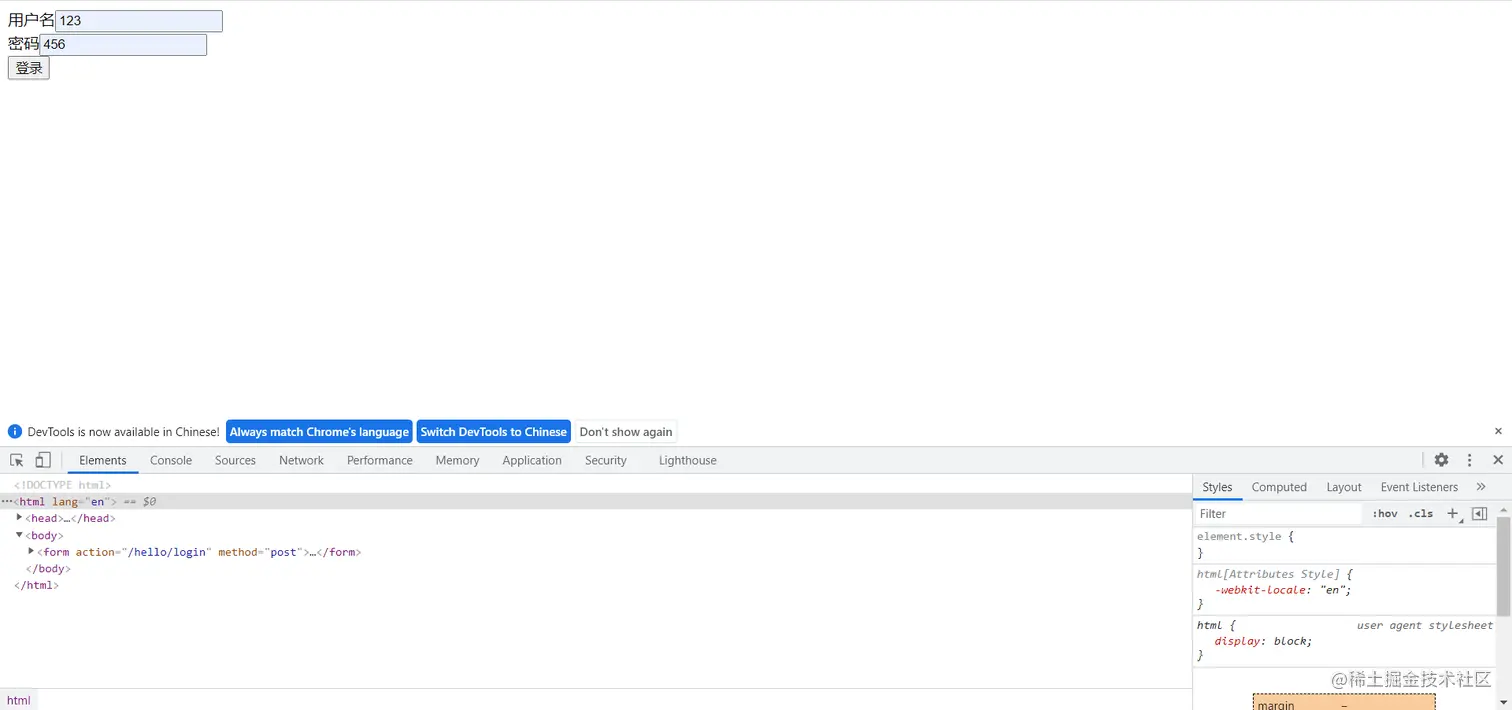Switch to the Sources tab
The height and width of the screenshot is (710, 1512).
tap(235, 460)
